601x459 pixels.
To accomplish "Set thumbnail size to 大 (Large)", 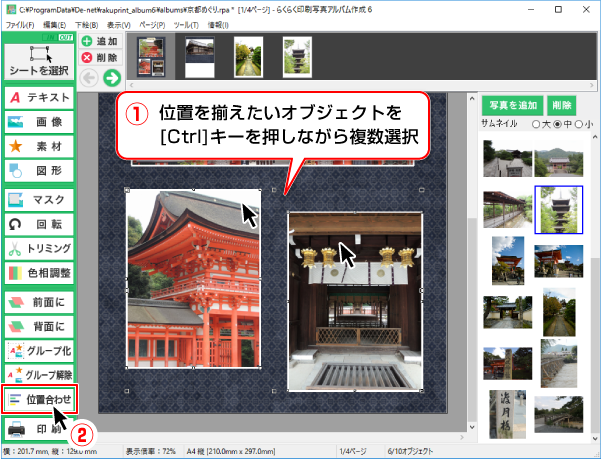I will pyautogui.click(x=536, y=123).
